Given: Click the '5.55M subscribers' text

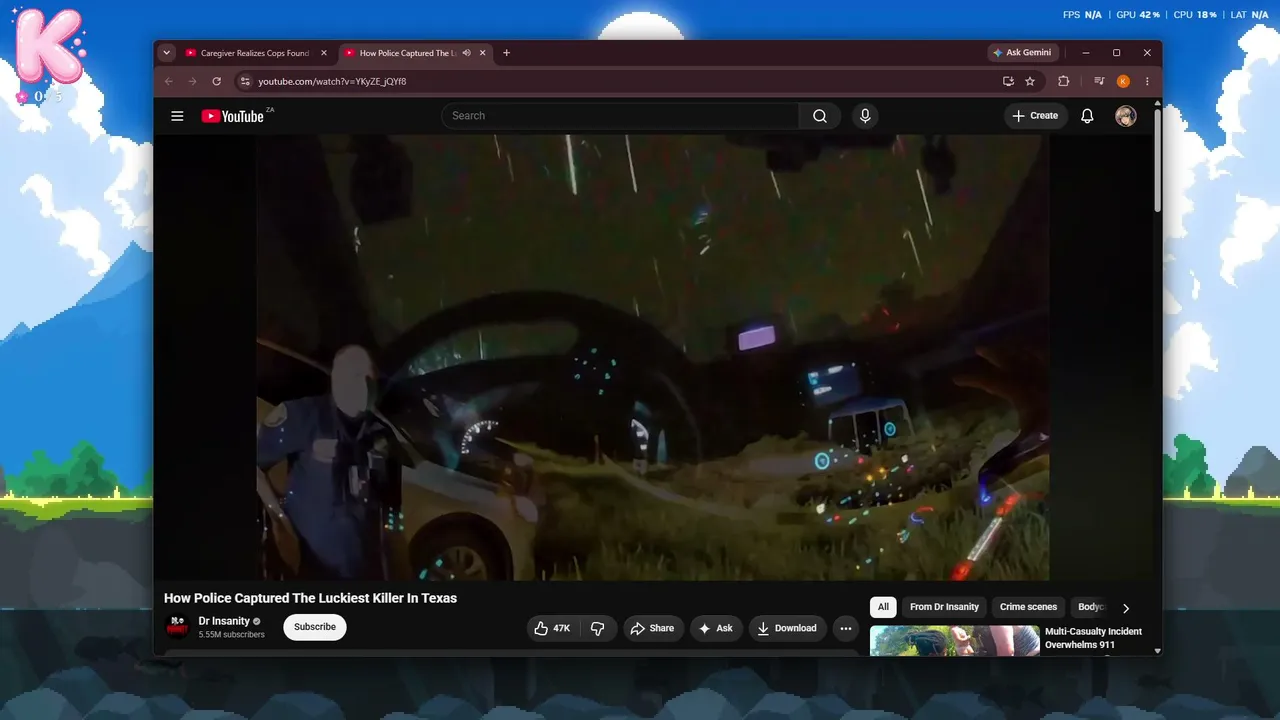Looking at the screenshot, I should click(231, 635).
